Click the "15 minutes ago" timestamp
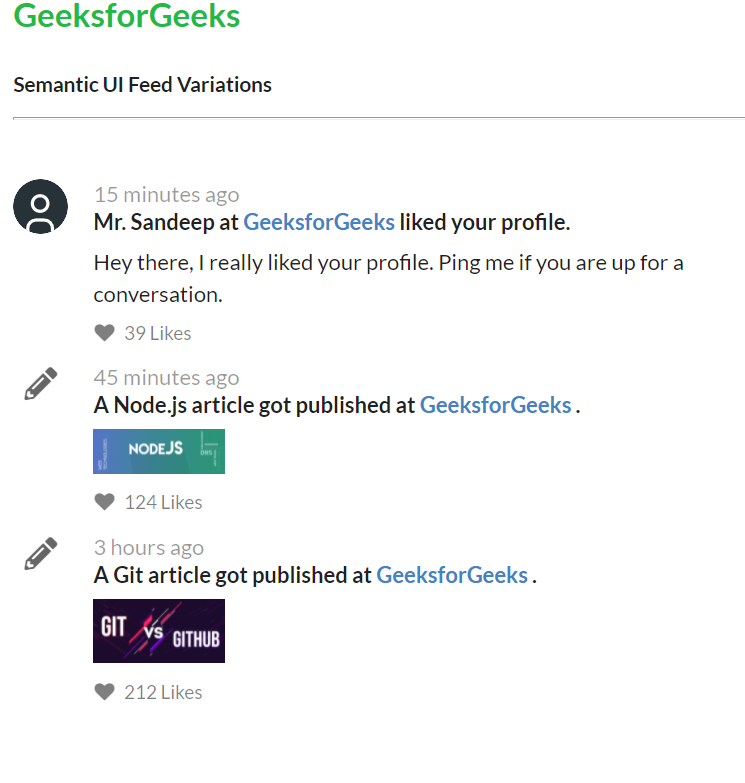The image size is (745, 783). point(166,194)
